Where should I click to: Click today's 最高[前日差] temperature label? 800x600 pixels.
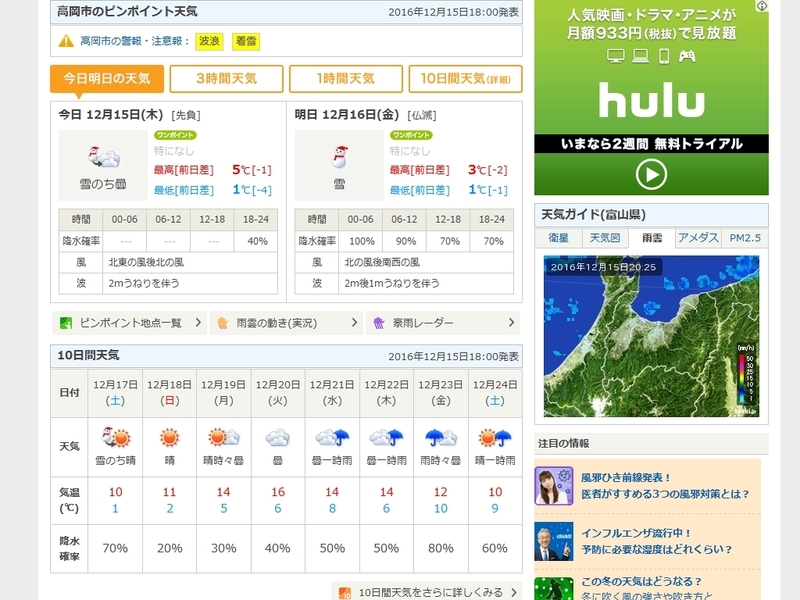click(184, 170)
